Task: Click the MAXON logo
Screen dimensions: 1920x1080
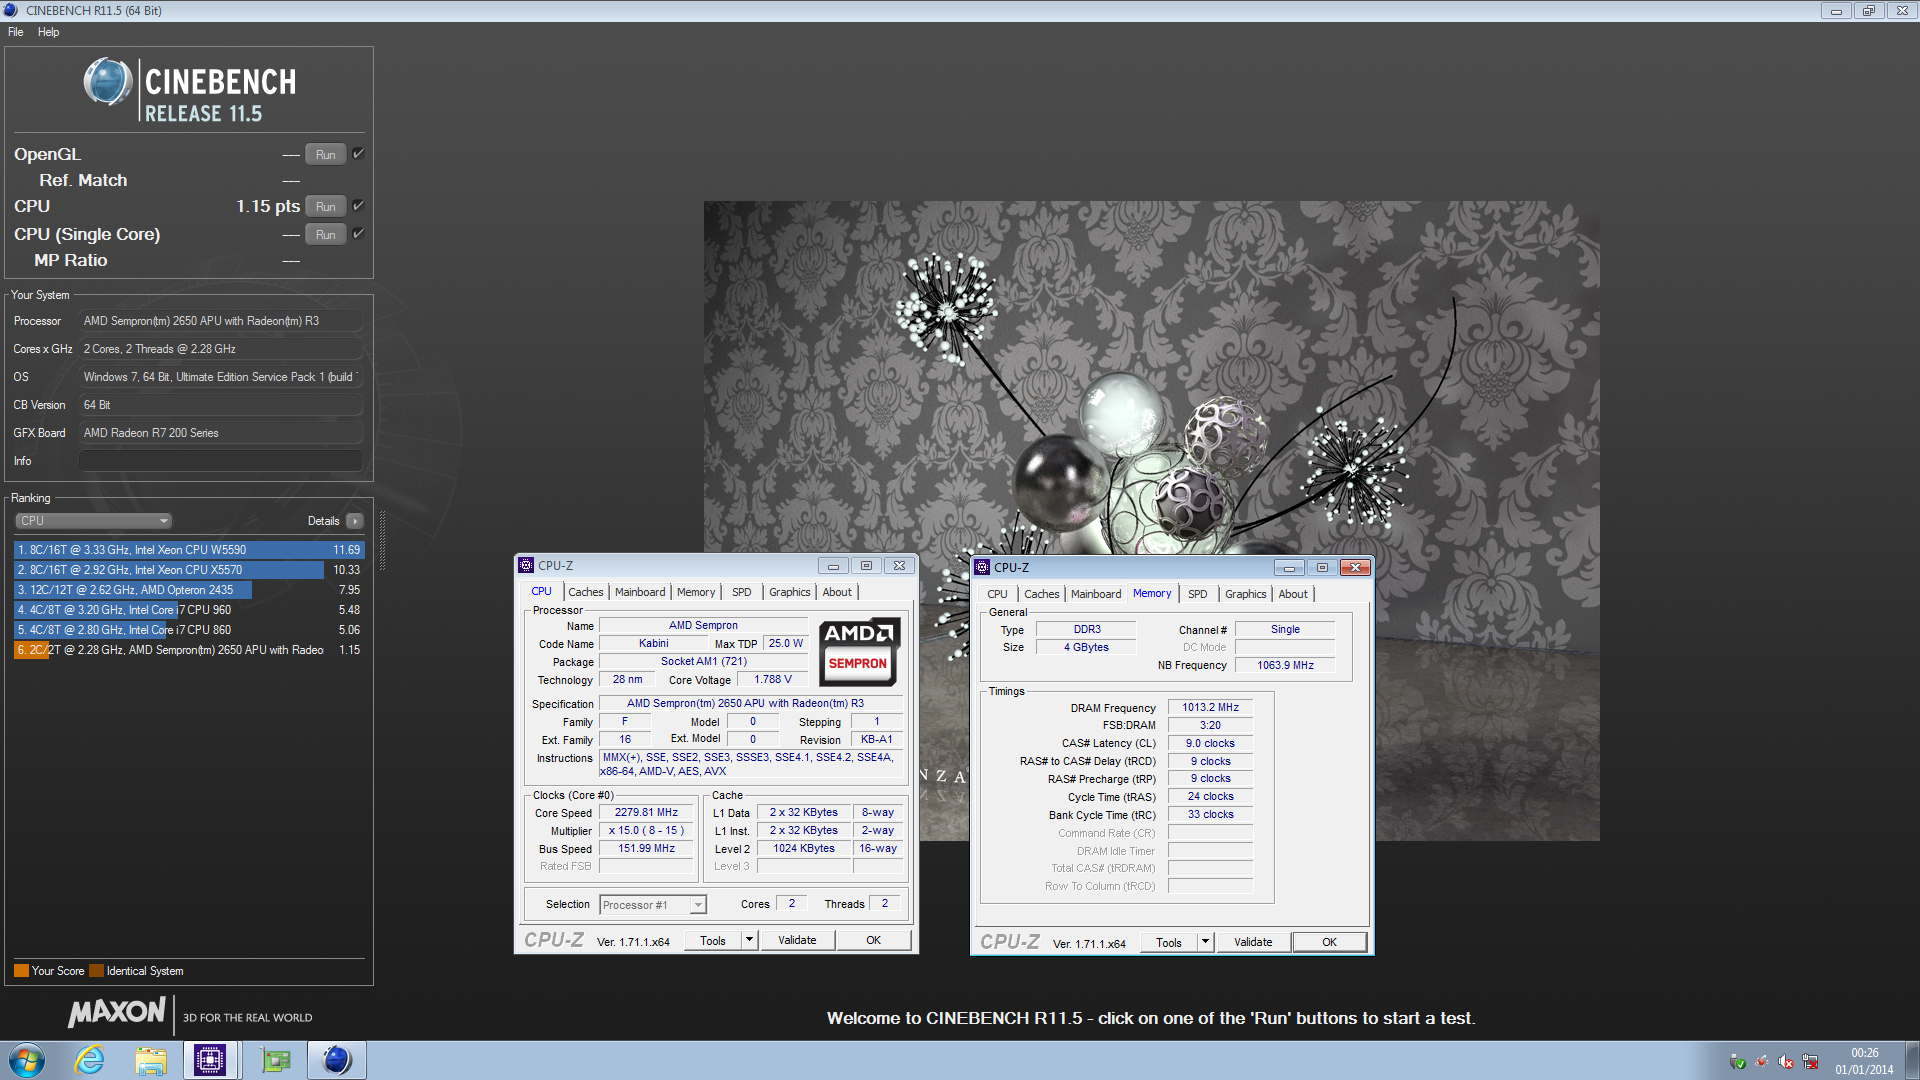Action: [x=117, y=1012]
